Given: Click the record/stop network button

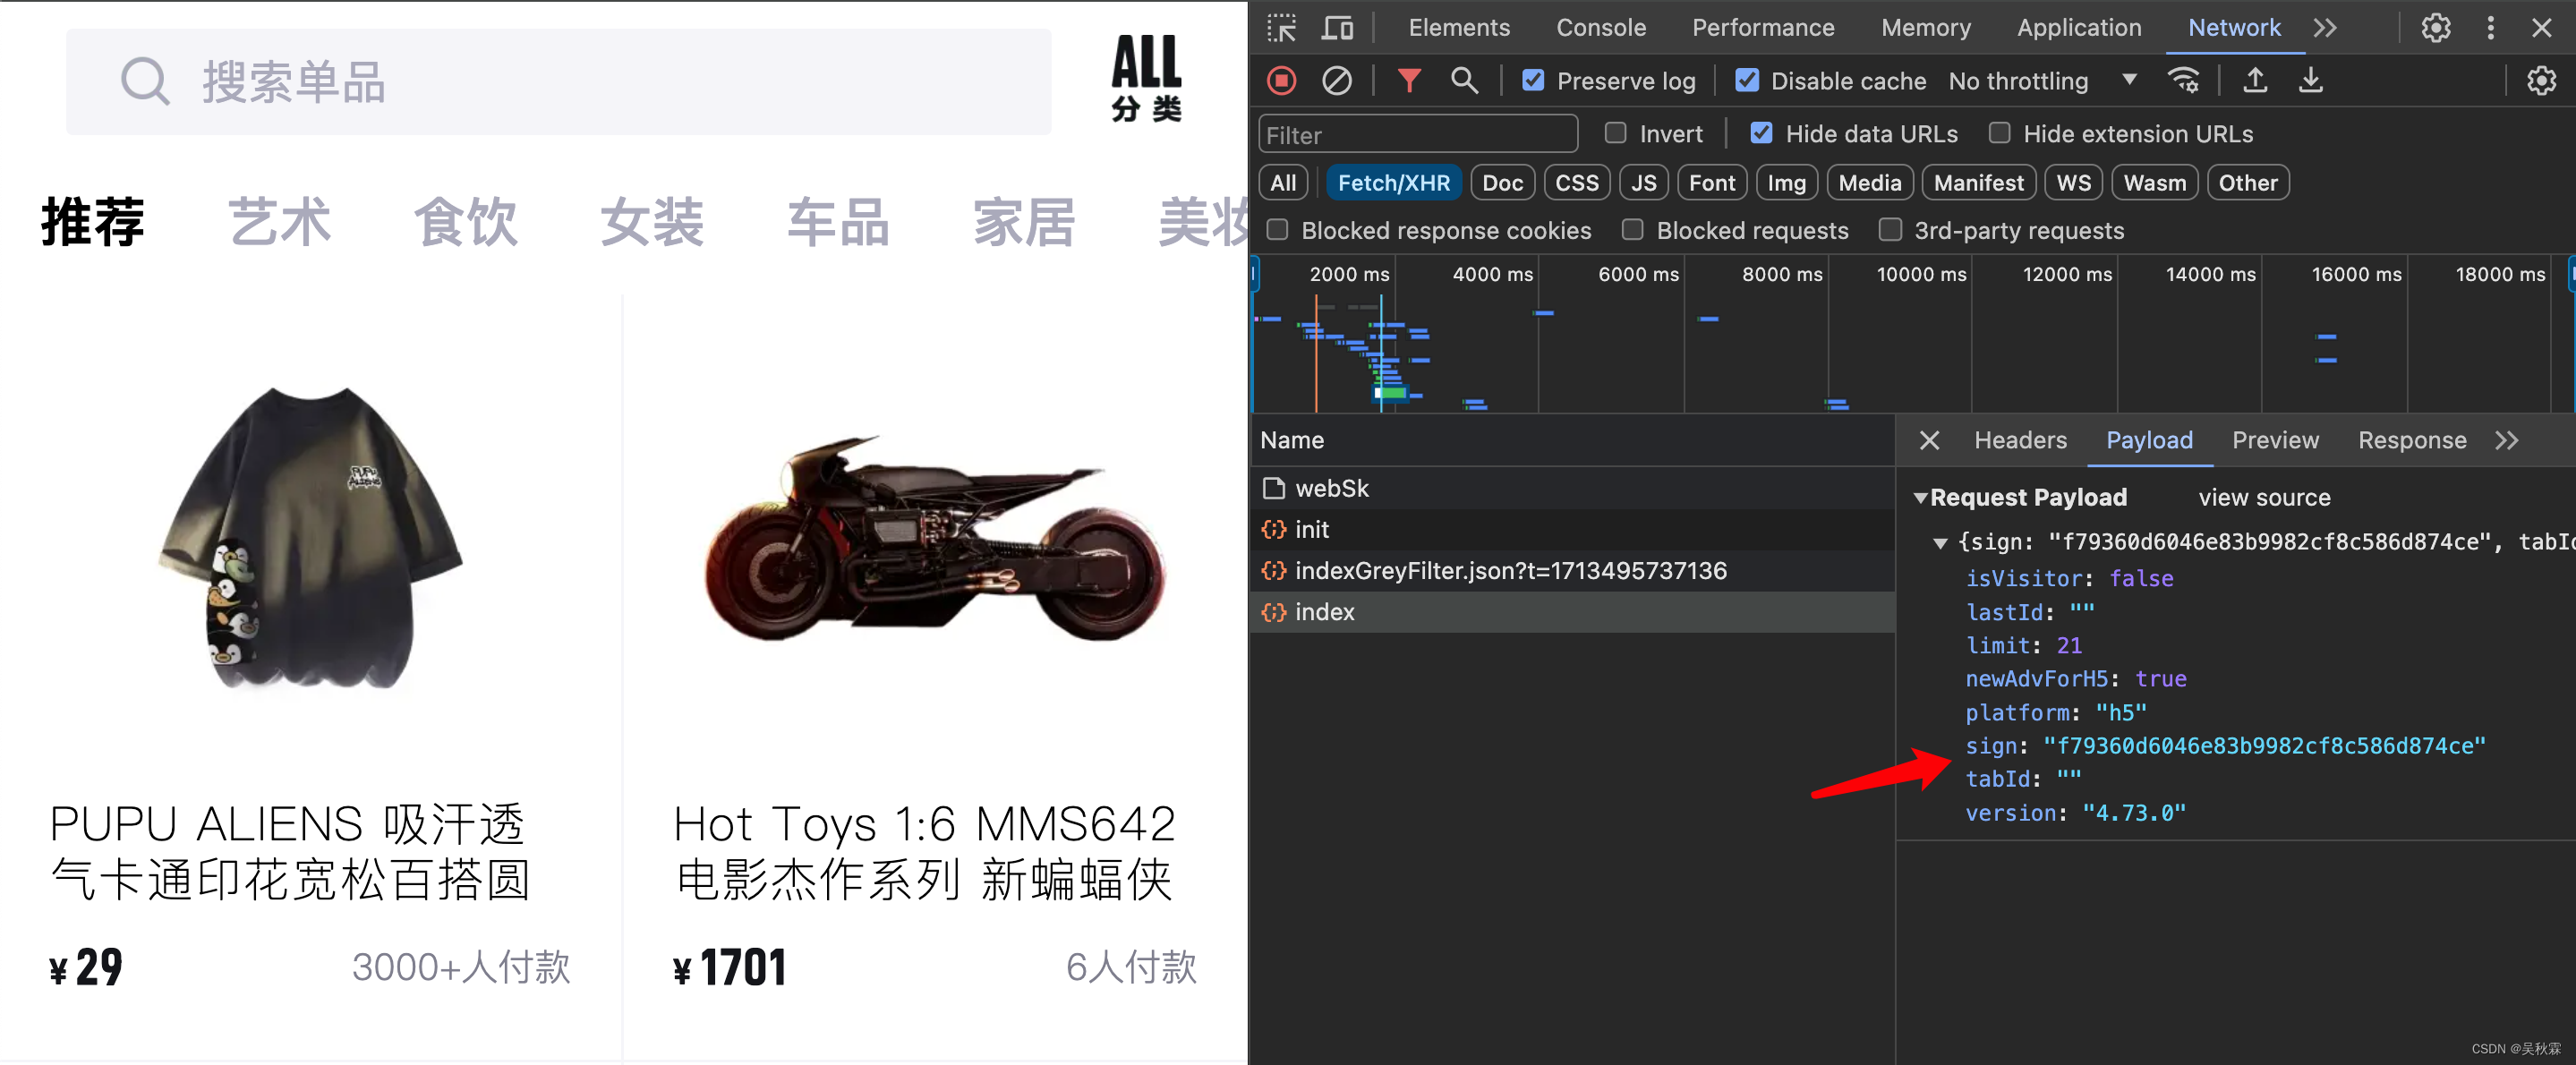Looking at the screenshot, I should click(x=1282, y=79).
